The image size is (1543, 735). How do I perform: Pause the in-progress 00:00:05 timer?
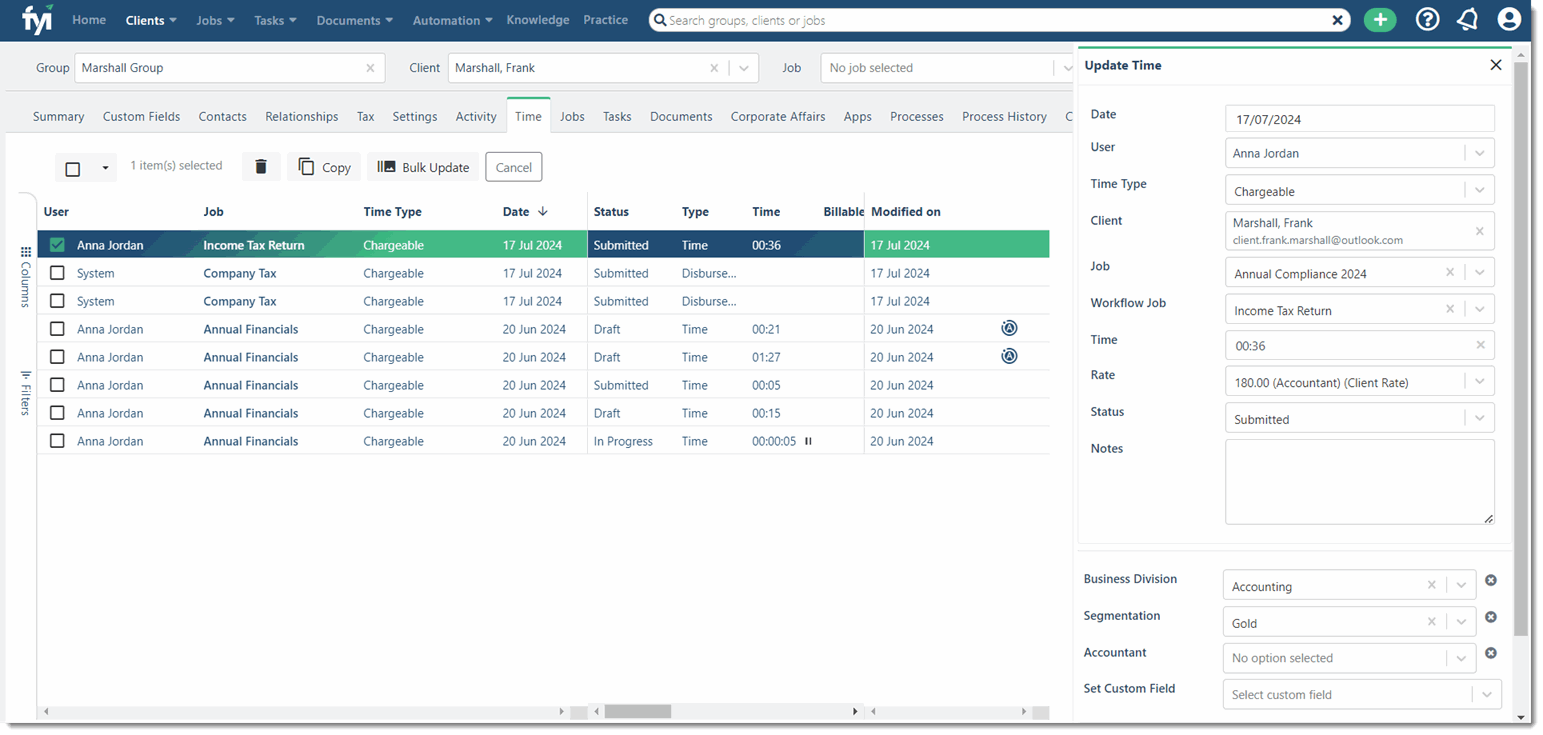[x=808, y=441]
